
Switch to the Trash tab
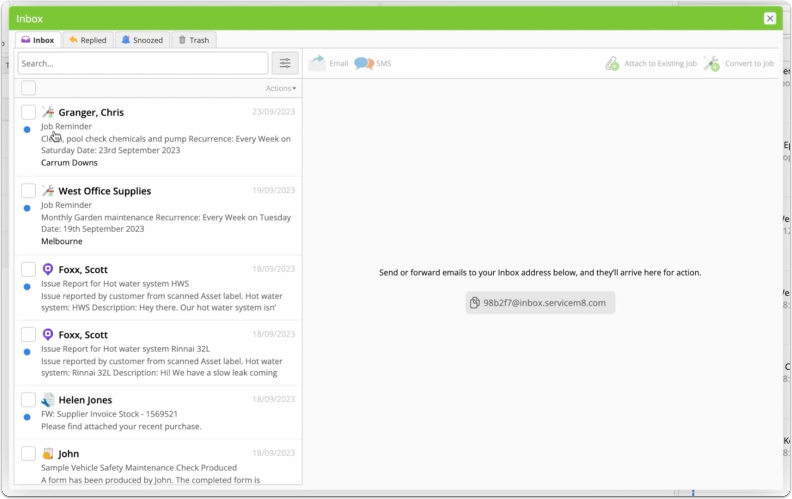pyautogui.click(x=194, y=40)
